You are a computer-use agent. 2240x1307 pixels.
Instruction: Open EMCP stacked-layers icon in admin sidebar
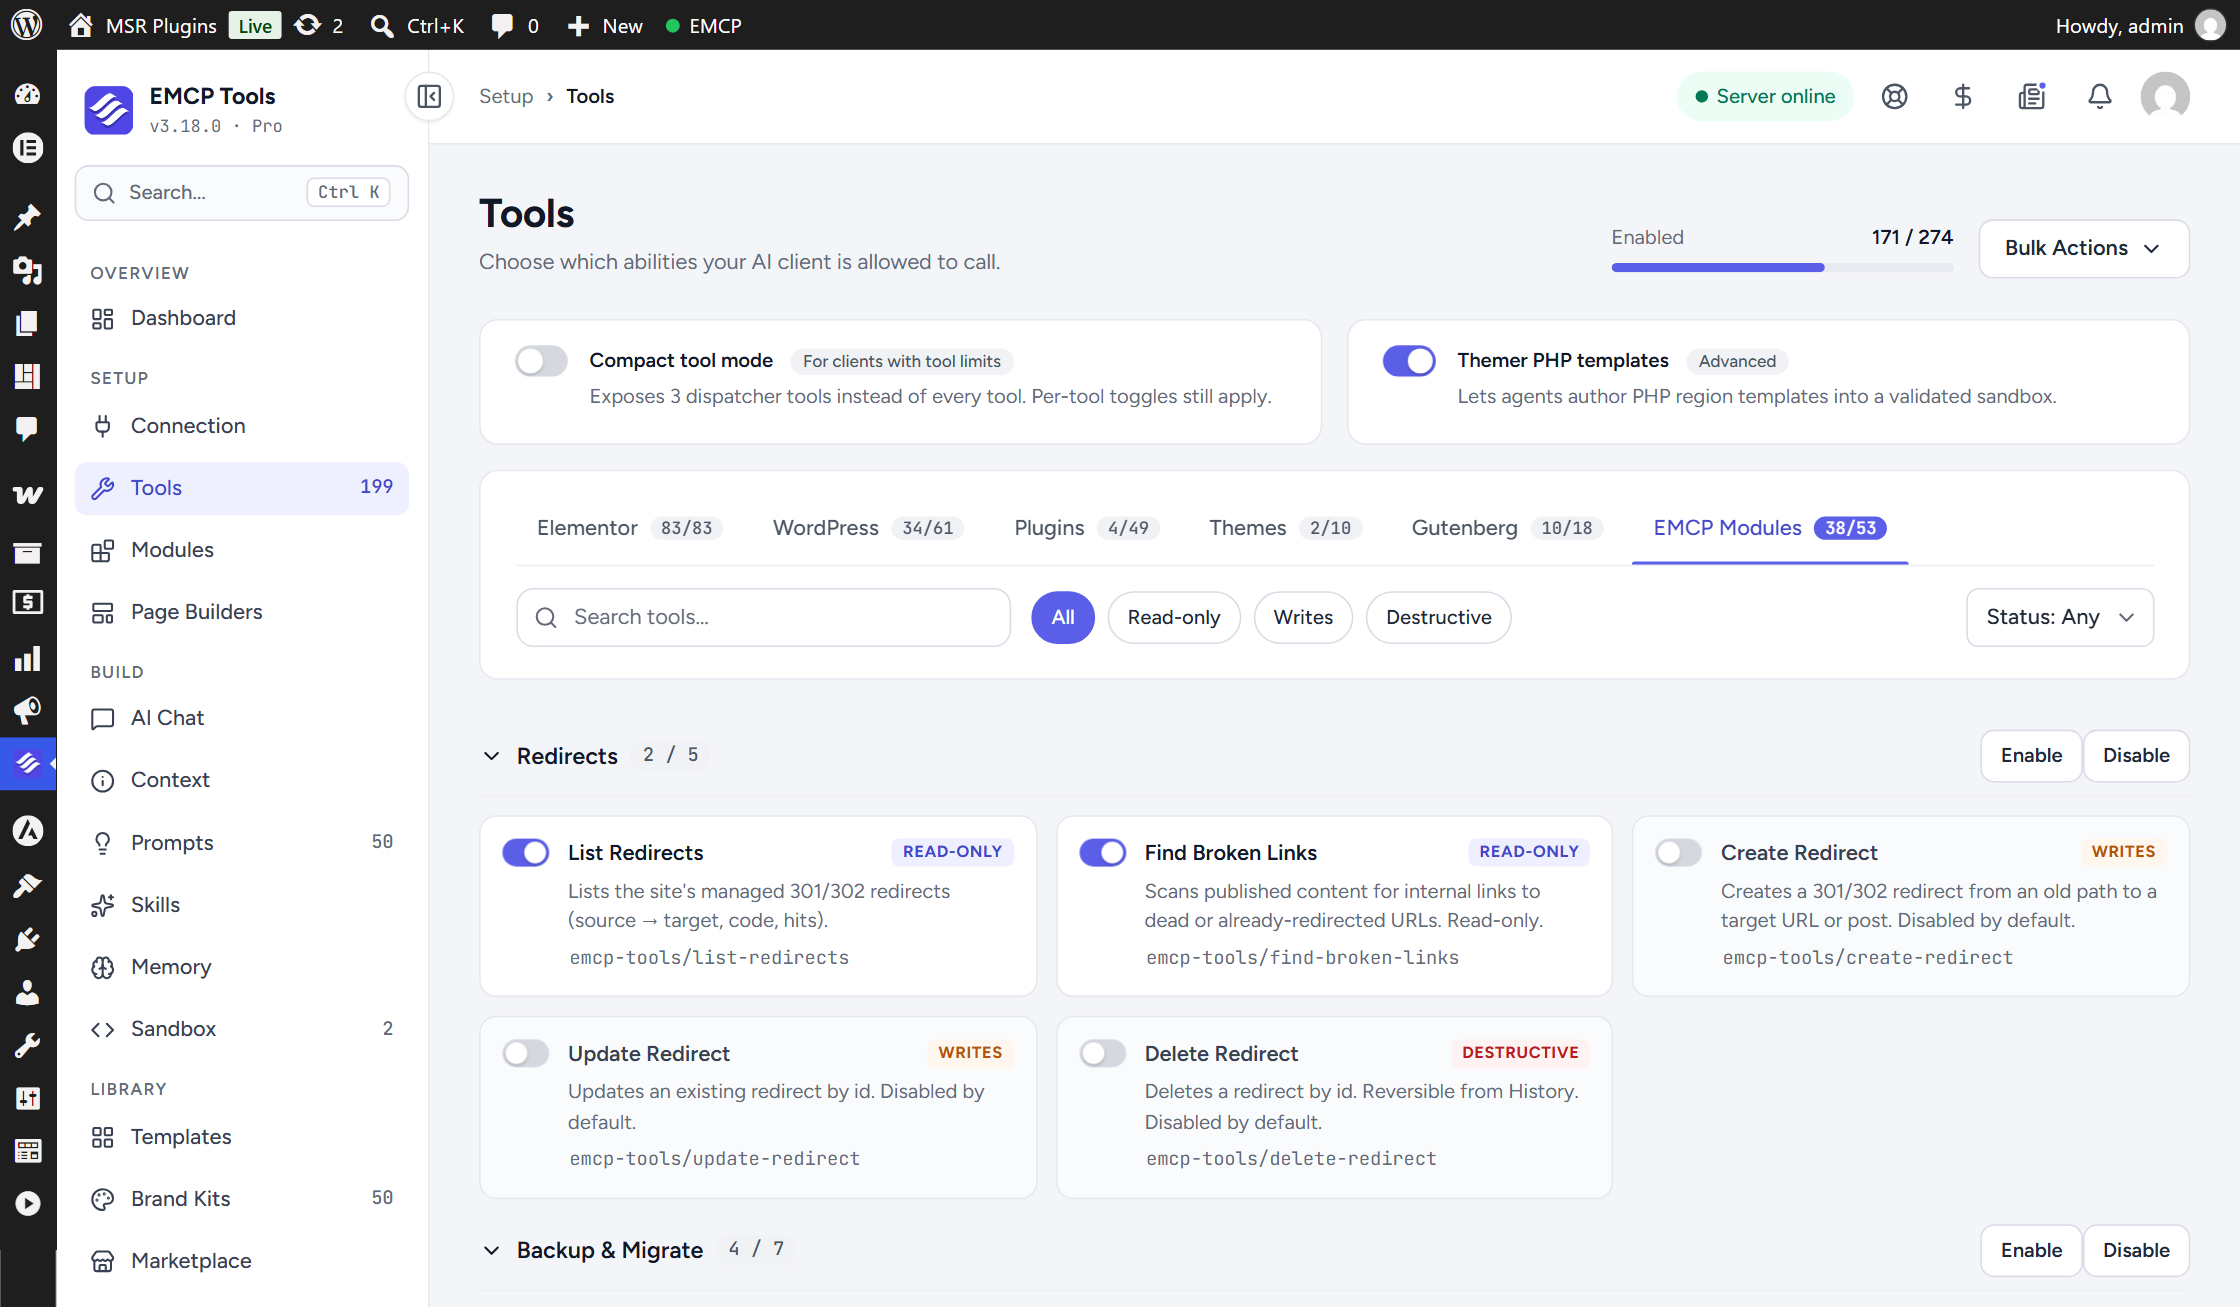coord(28,764)
